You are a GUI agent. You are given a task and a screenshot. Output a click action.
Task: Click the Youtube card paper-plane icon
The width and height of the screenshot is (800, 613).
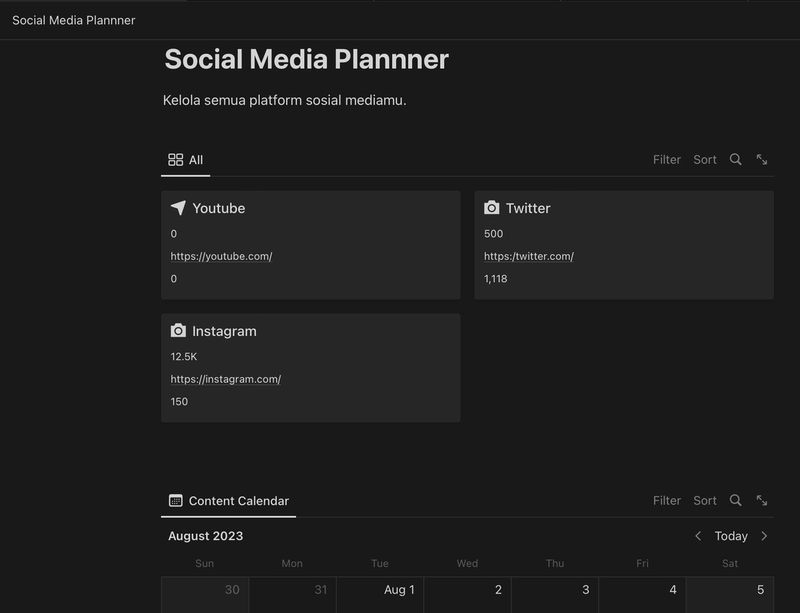click(178, 208)
